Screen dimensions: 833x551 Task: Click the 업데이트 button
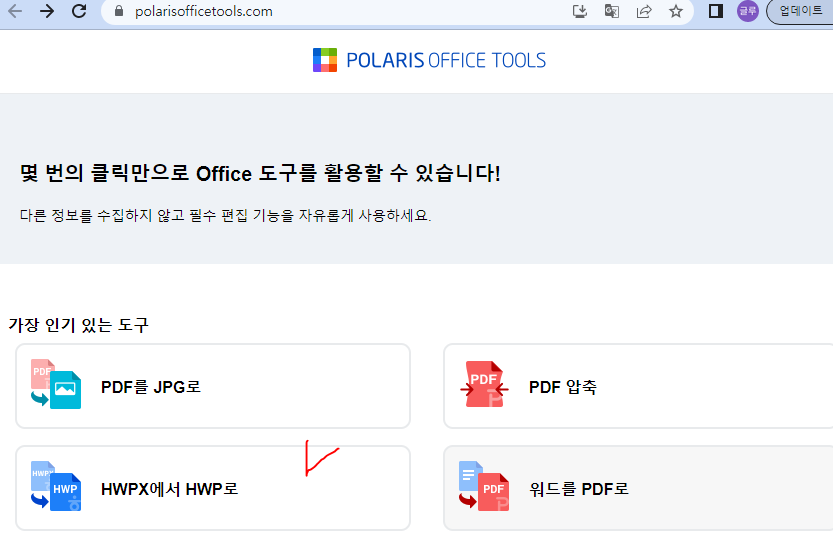[x=800, y=11]
